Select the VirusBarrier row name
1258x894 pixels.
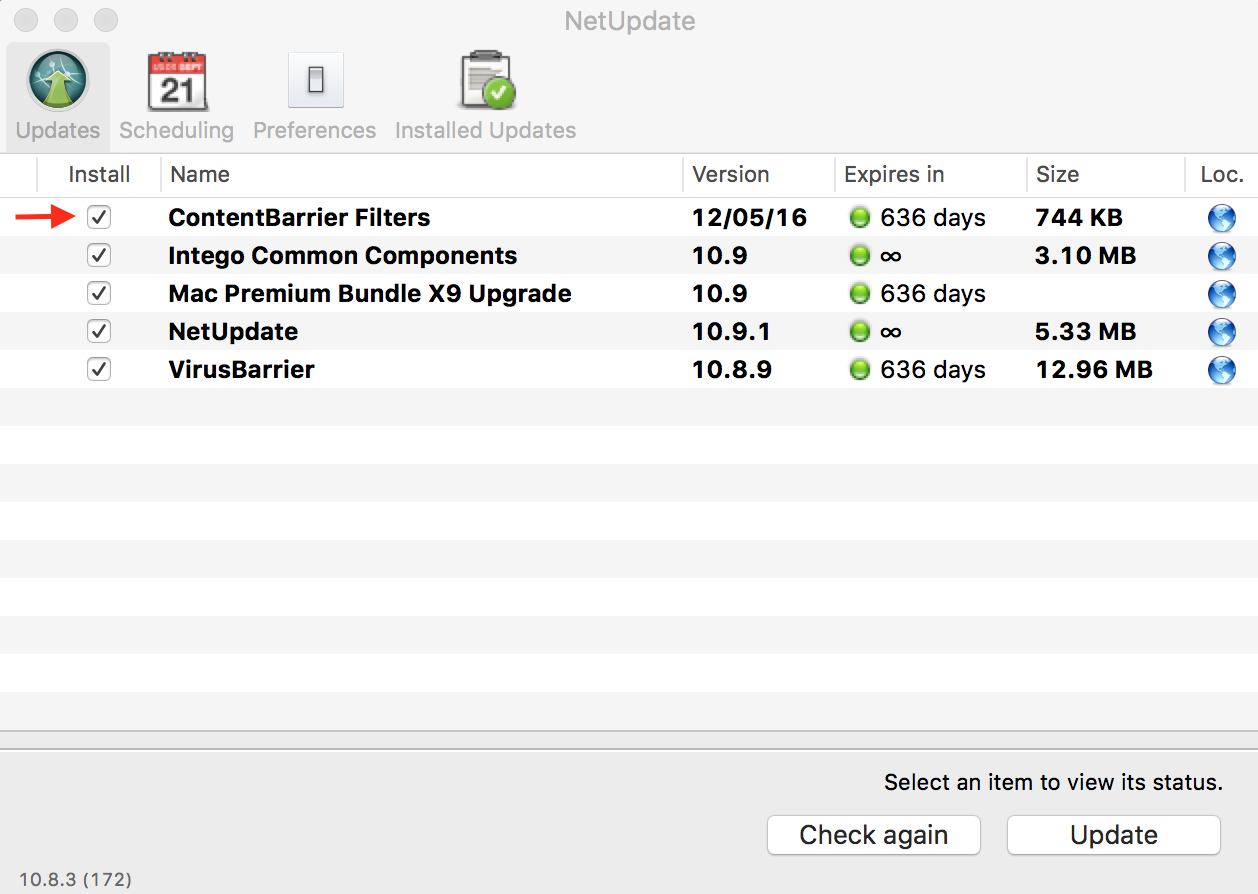[x=241, y=370]
